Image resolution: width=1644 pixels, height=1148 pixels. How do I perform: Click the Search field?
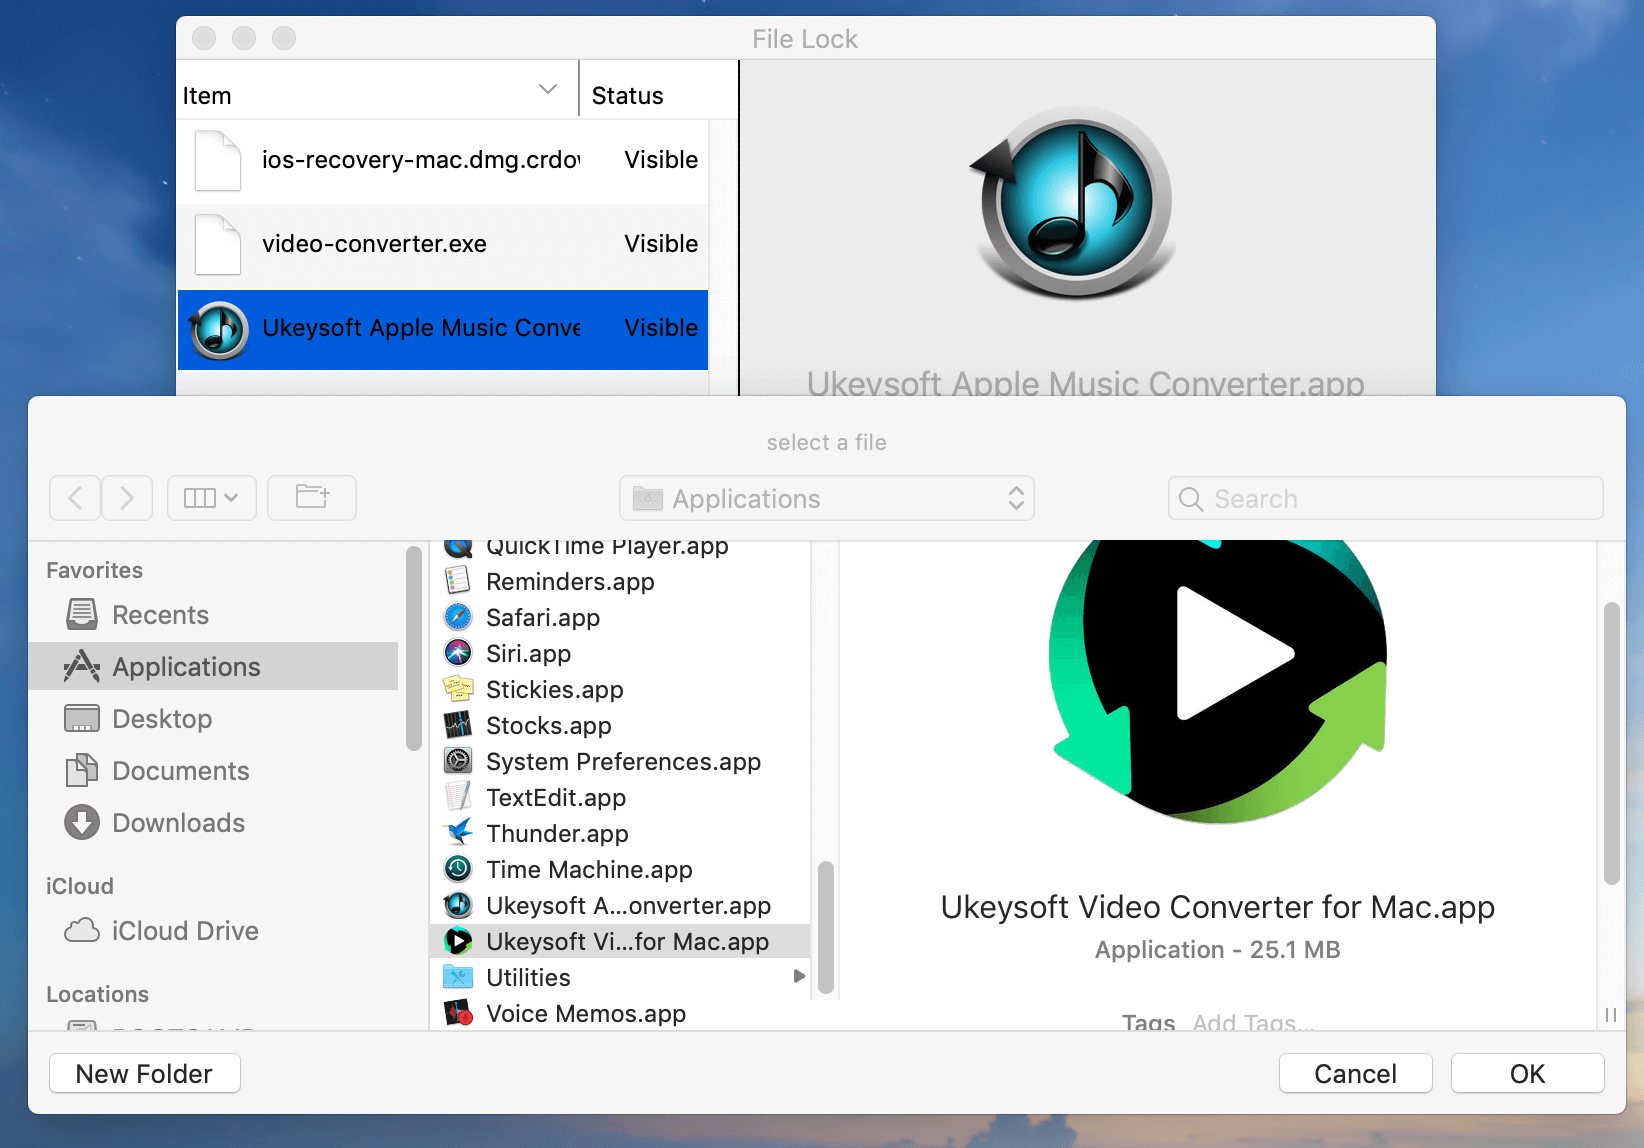(1385, 498)
